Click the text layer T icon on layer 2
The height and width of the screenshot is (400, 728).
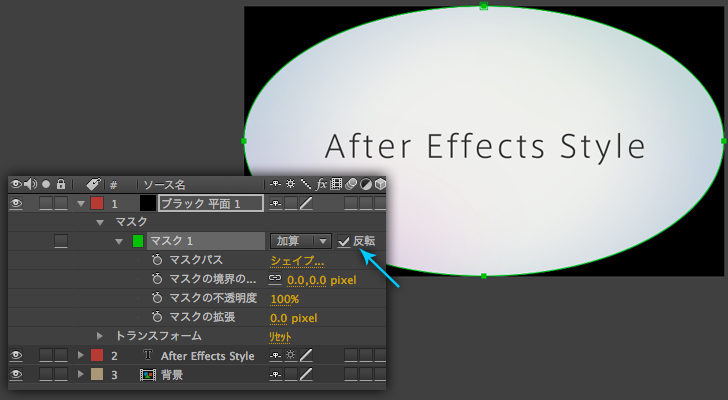[148, 355]
